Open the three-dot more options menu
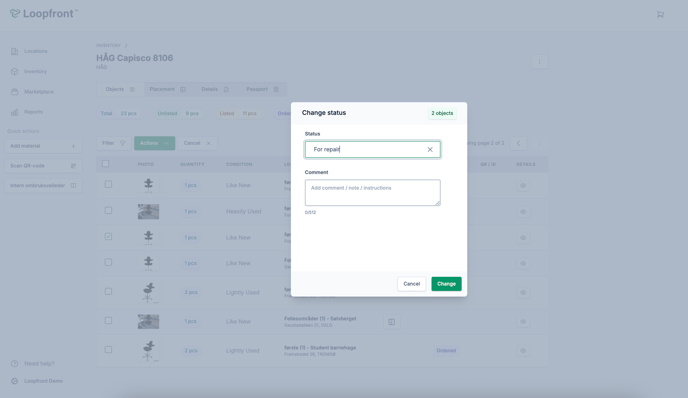 pyautogui.click(x=539, y=61)
